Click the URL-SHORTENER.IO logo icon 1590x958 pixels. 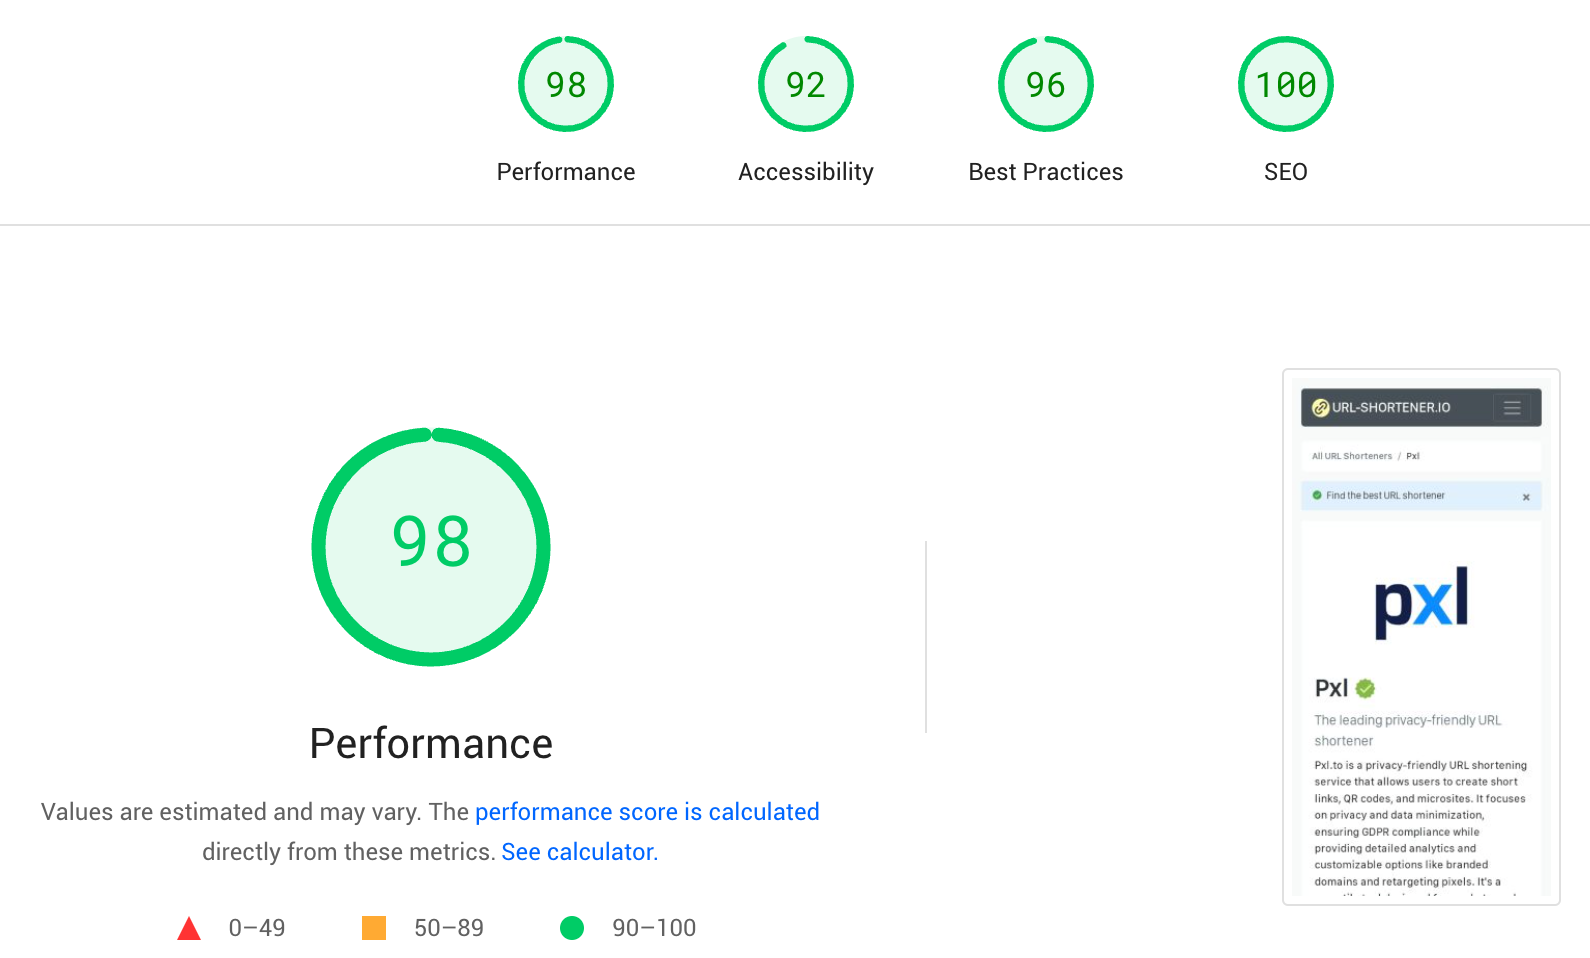coord(1320,408)
